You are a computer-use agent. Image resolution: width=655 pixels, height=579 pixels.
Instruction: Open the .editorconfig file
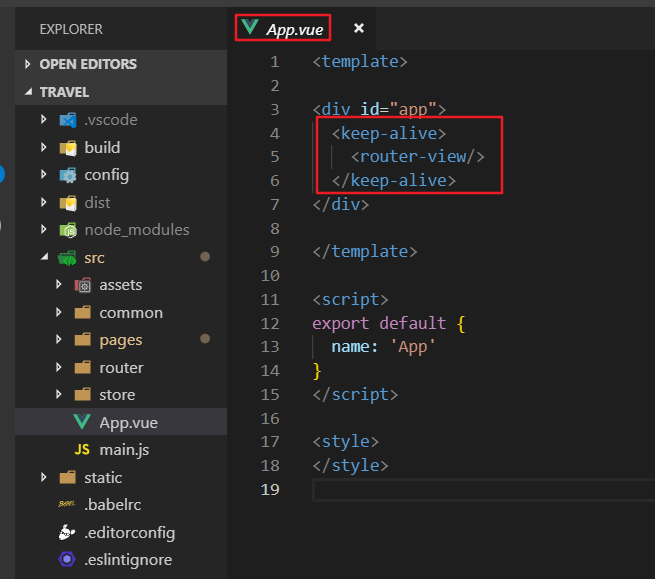(x=121, y=532)
